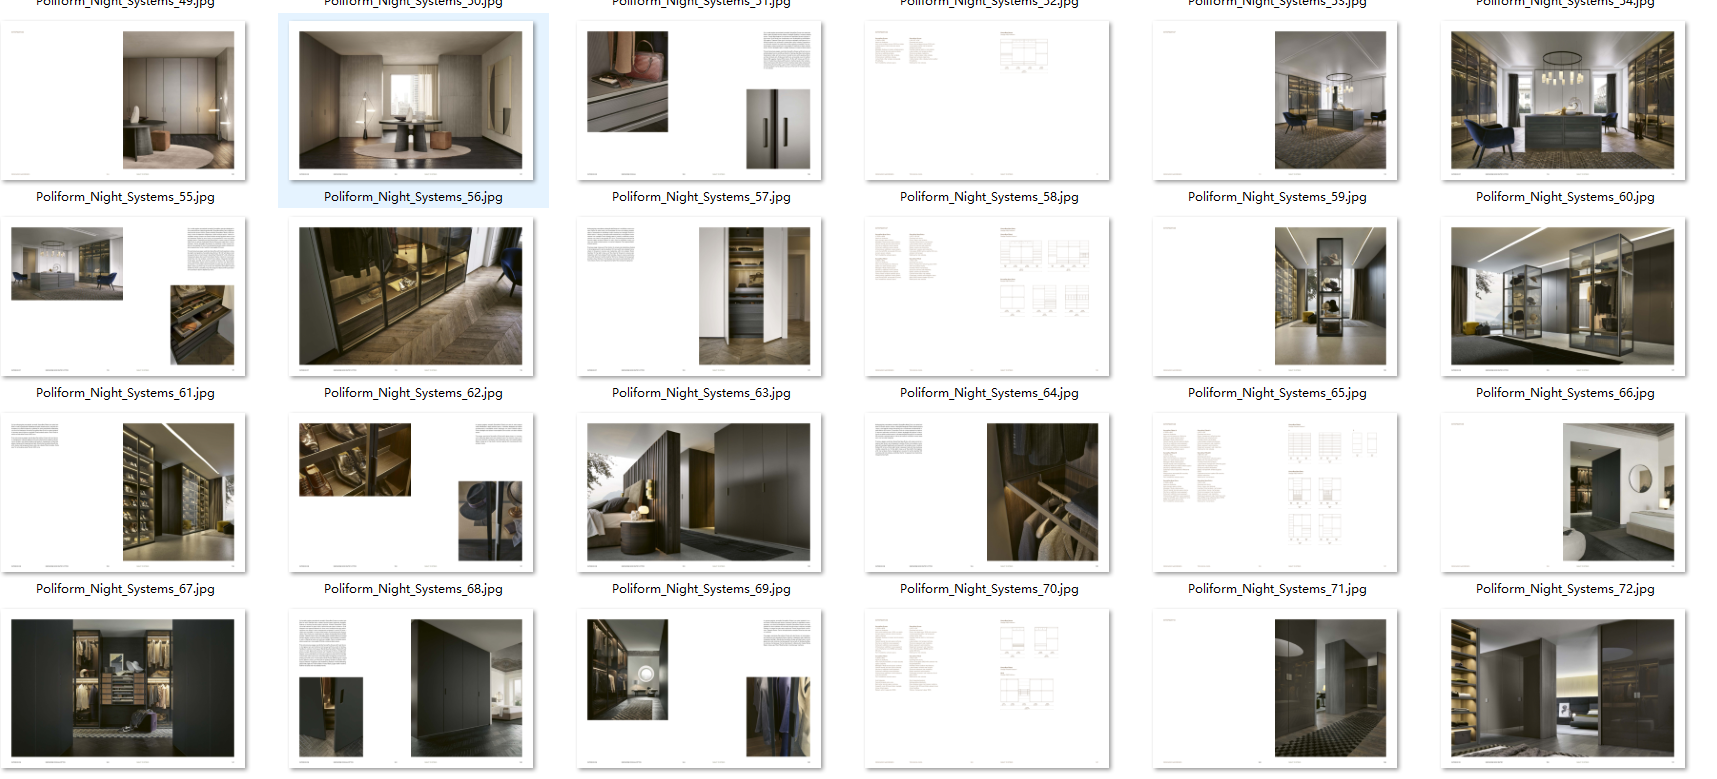1717x779 pixels.
Task: Click the file name Poliform_Night_Systems_64.jpg
Action: (x=989, y=393)
